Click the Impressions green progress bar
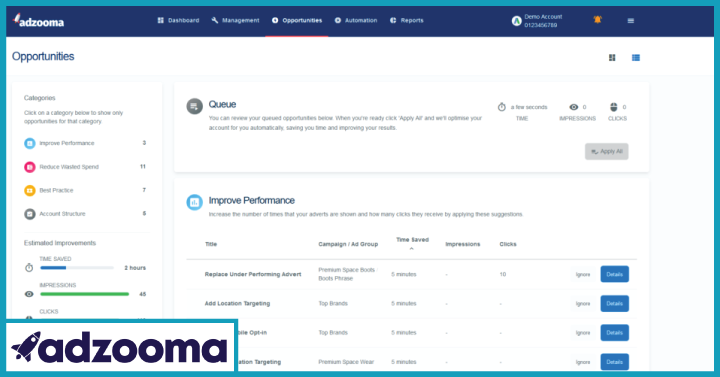The height and width of the screenshot is (377, 720). click(x=84, y=294)
